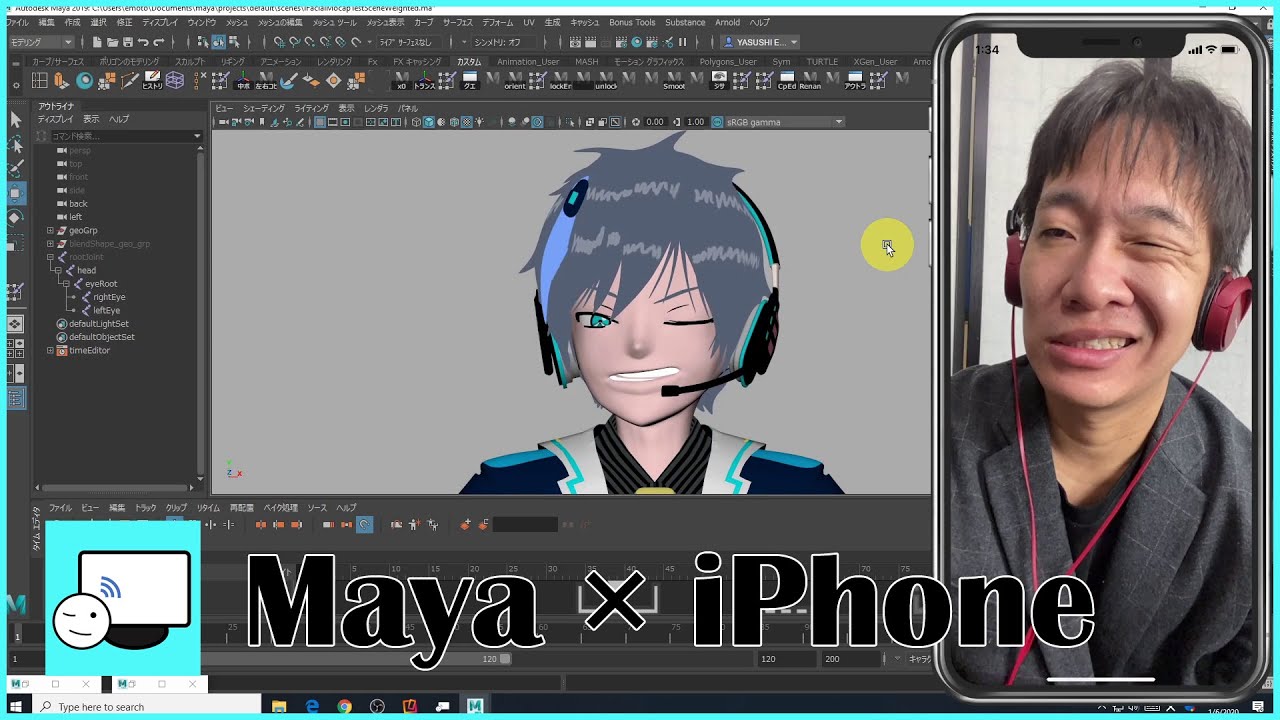Toggle use all lights bulb icon
Image resolution: width=1280 pixels, height=720 pixels.
(x=480, y=122)
